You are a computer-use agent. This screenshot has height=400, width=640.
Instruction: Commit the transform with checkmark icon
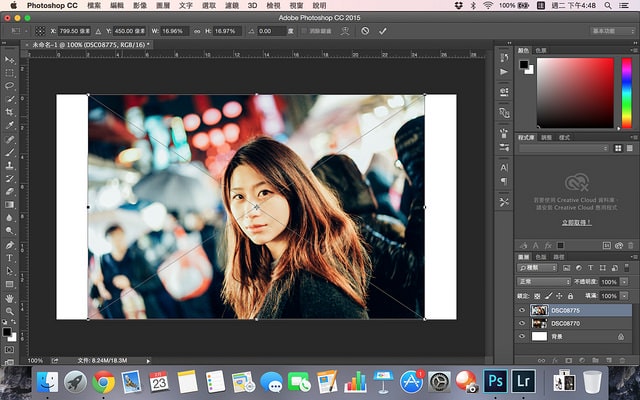pyautogui.click(x=382, y=31)
